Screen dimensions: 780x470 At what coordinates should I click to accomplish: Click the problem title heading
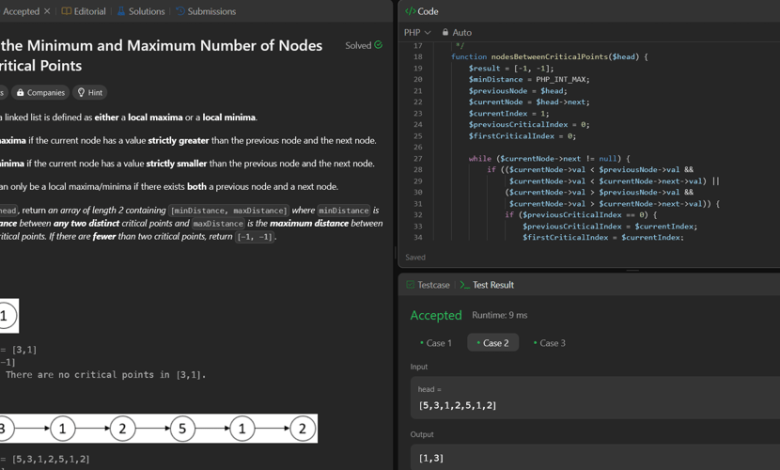tap(161, 56)
